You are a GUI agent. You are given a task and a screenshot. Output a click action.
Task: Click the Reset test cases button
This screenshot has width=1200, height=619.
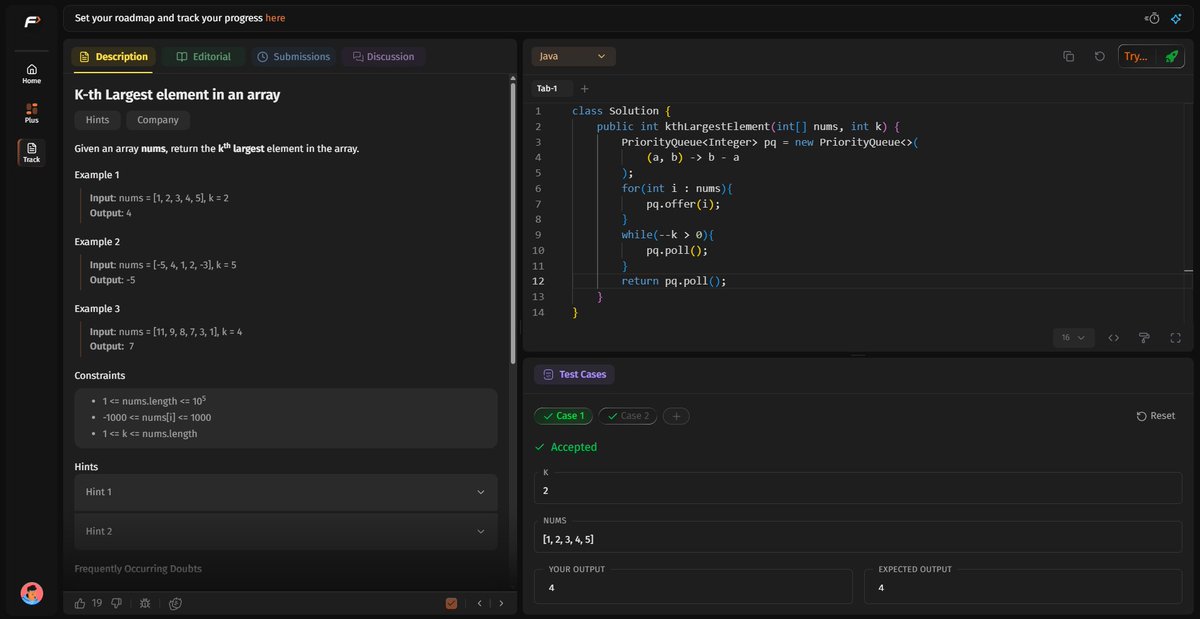click(x=1156, y=416)
